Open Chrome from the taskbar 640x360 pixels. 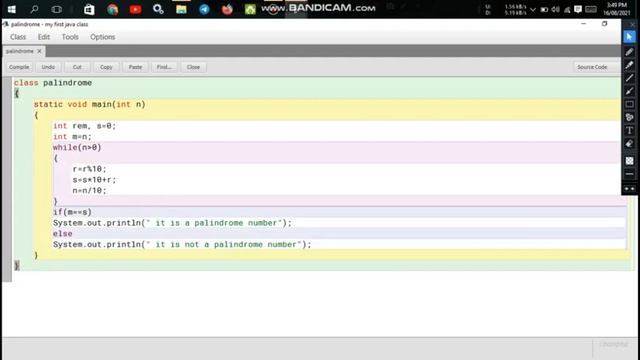112,9
